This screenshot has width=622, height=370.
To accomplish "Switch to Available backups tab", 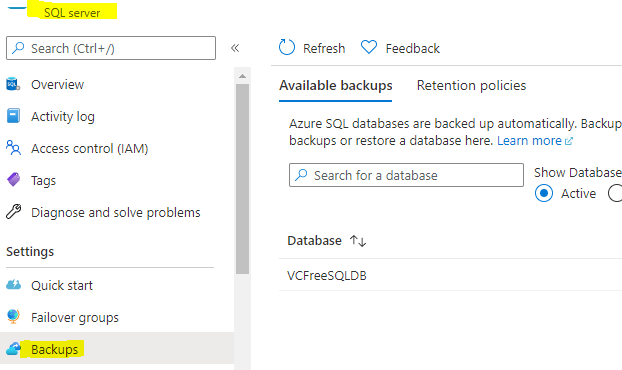I will point(336,85).
